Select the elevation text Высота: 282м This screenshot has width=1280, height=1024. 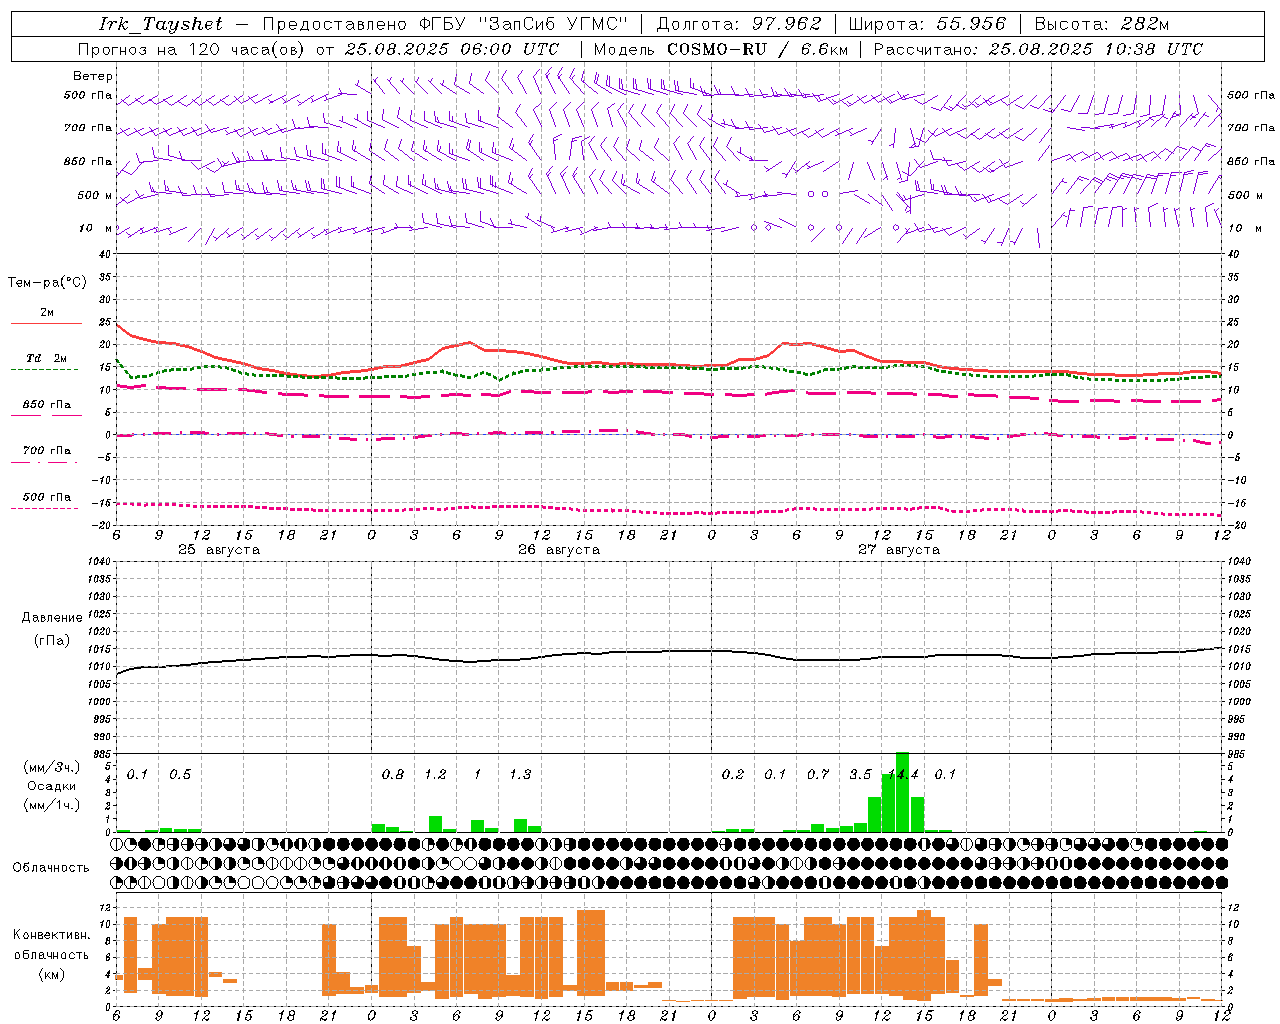(x=1102, y=24)
